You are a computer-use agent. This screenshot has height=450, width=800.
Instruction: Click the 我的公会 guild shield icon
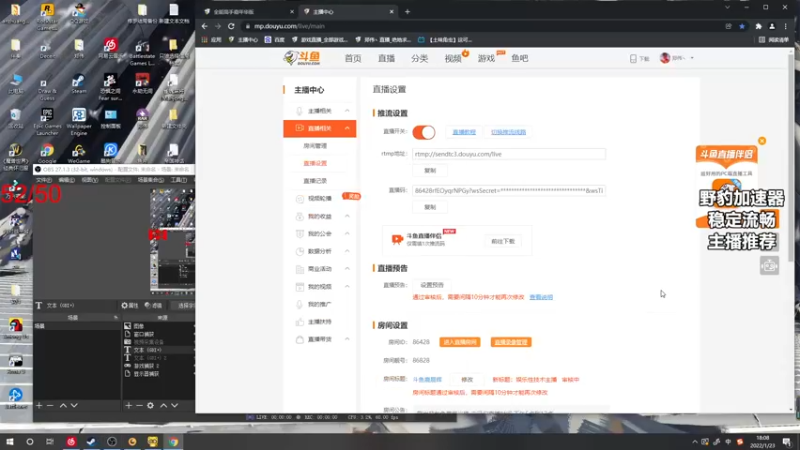pyautogui.click(x=299, y=234)
